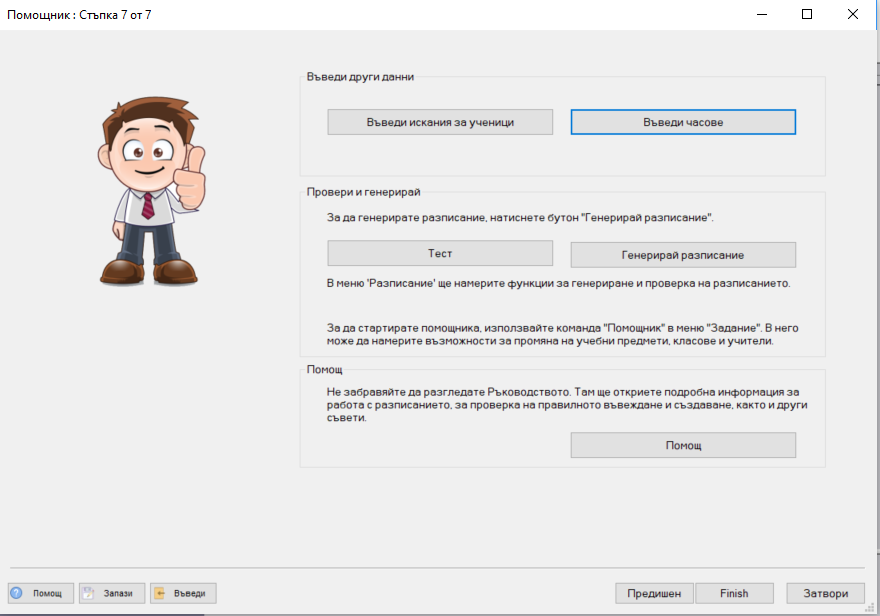Screen dimensions: 880x616
Task: Open the manual via the wide Помощ button
Action: [683, 445]
